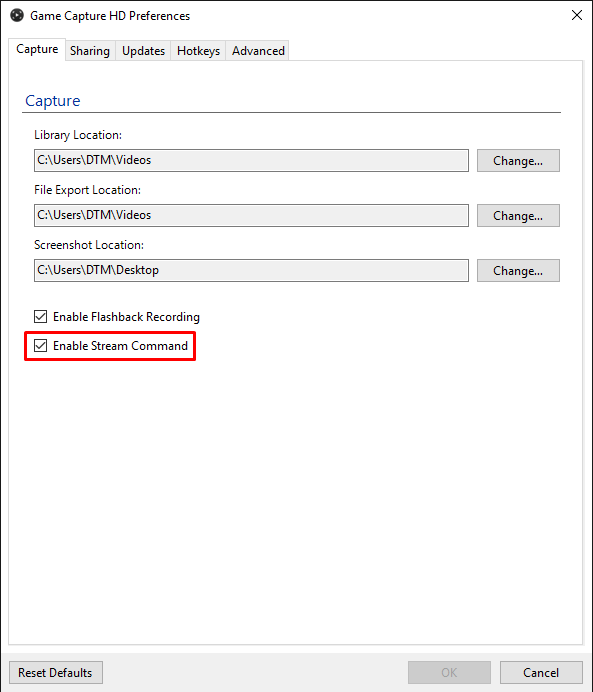Go to the Advanced tab
This screenshot has height=692, width=593.
click(x=258, y=51)
